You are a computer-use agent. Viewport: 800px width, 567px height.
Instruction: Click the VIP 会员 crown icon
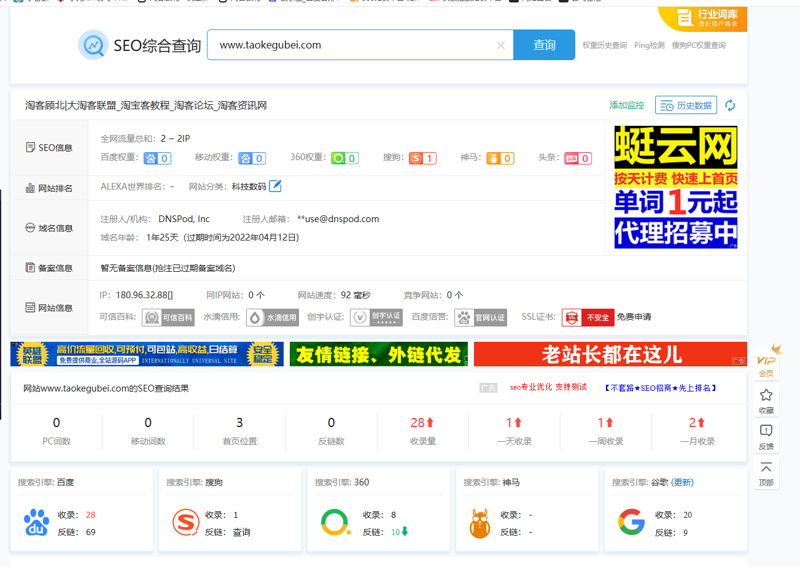(766, 361)
